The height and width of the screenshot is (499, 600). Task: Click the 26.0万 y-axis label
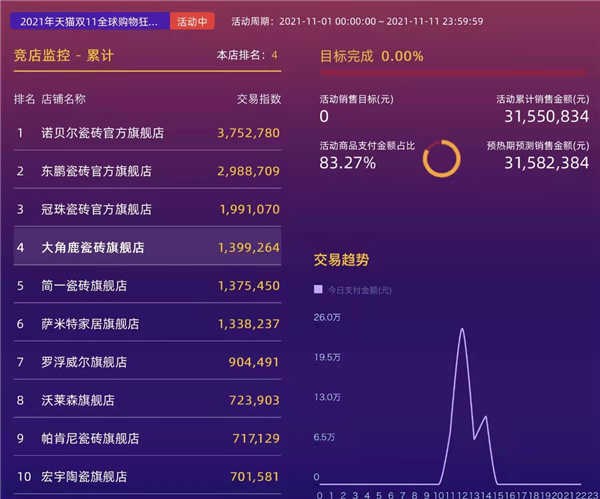point(327,317)
